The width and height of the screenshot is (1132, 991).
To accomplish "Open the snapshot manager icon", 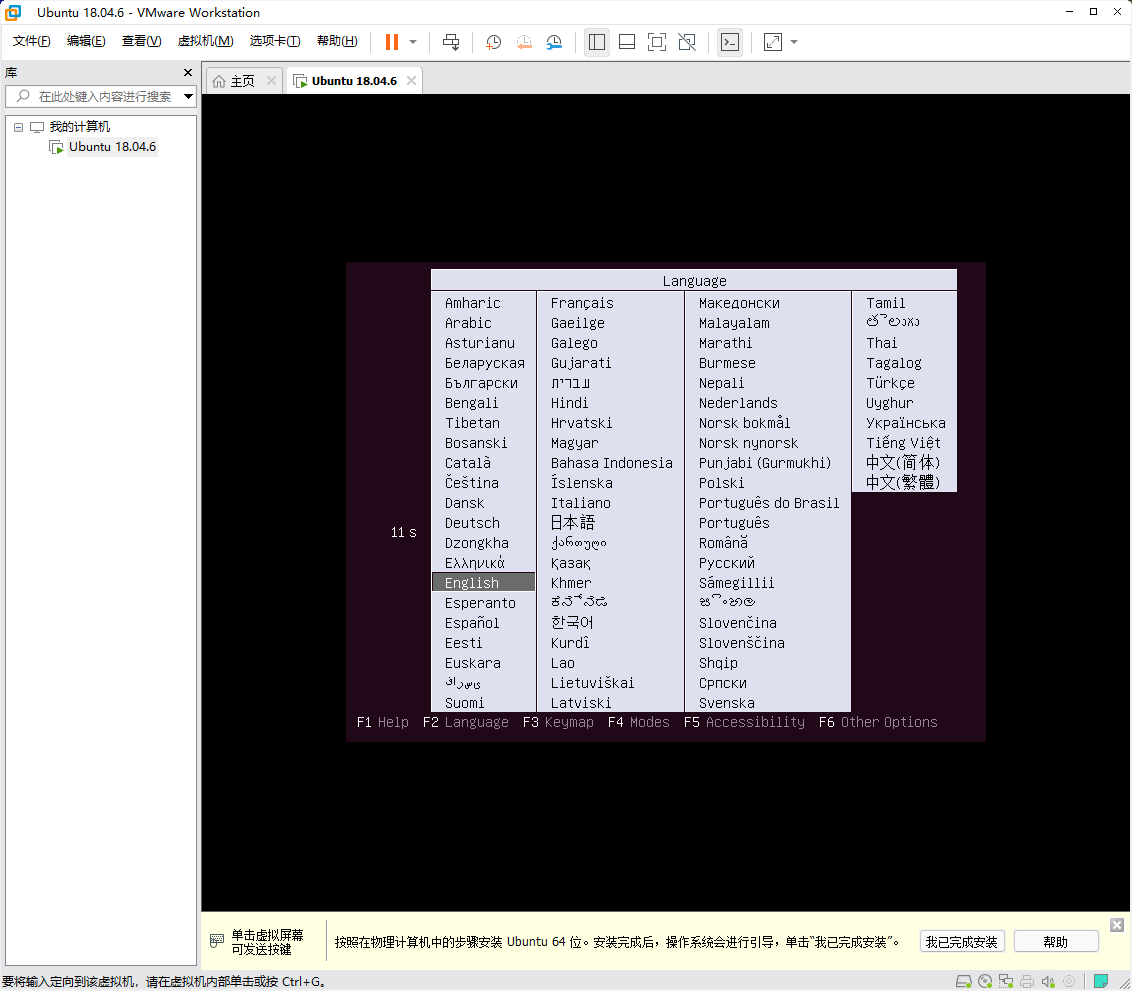I will click(x=554, y=42).
